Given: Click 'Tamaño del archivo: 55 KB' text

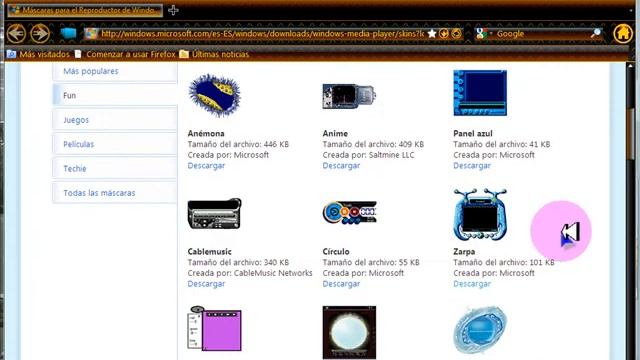Looking at the screenshot, I should 371,262.
